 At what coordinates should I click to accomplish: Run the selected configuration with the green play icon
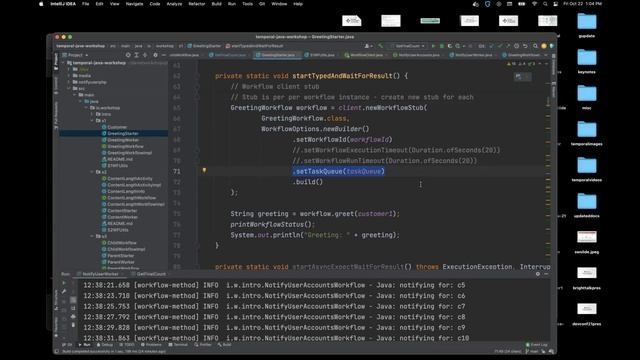[x=433, y=46]
